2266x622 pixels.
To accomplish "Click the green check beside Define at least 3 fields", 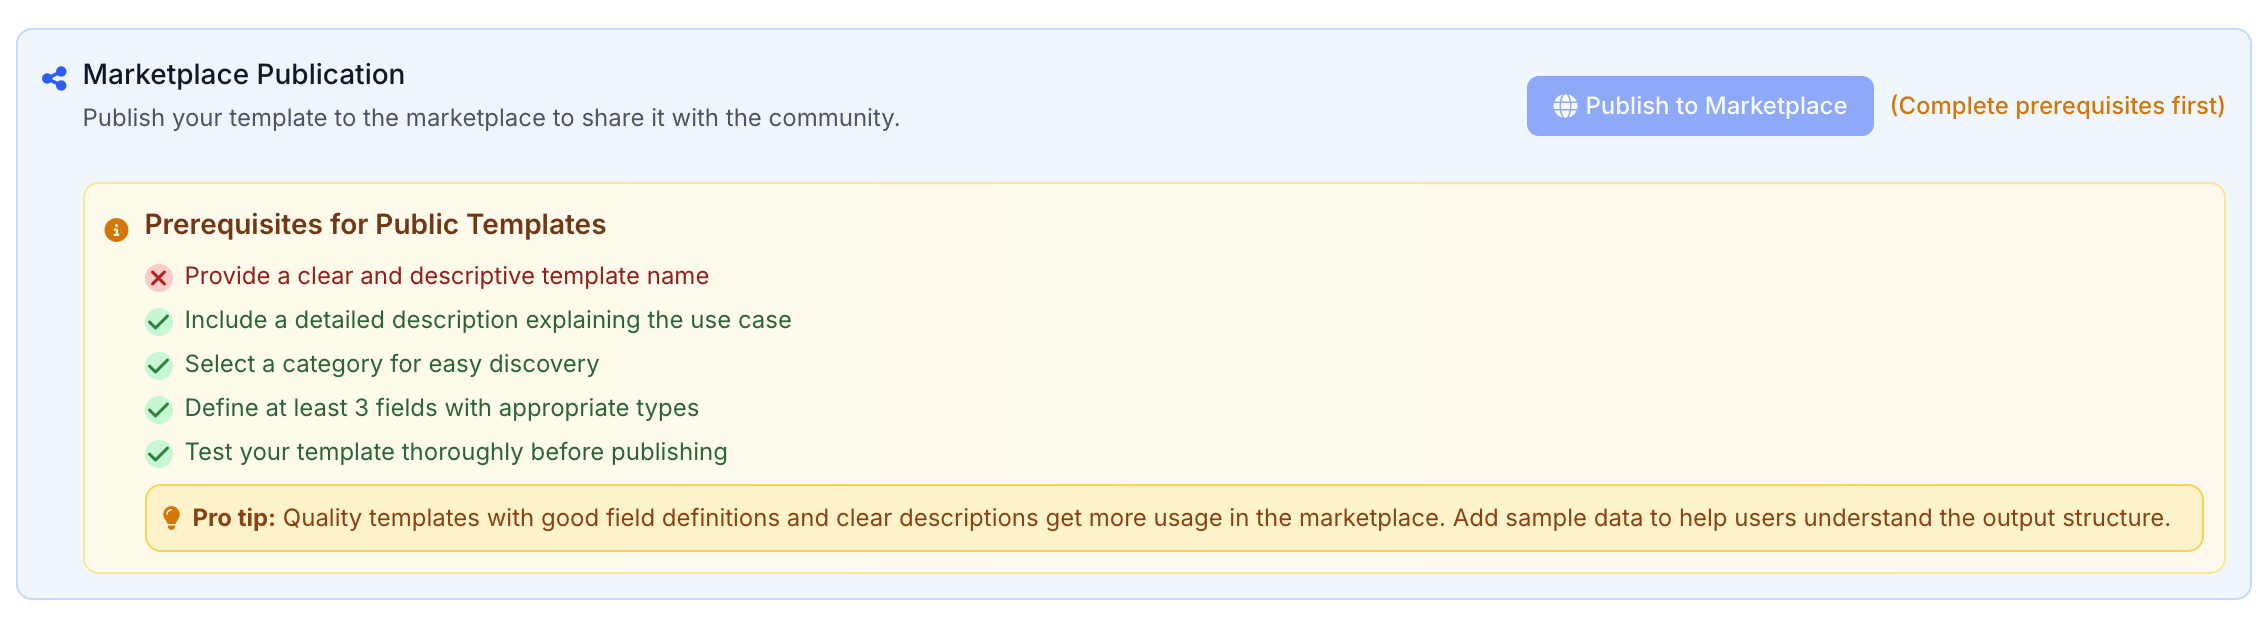I will (x=158, y=409).
